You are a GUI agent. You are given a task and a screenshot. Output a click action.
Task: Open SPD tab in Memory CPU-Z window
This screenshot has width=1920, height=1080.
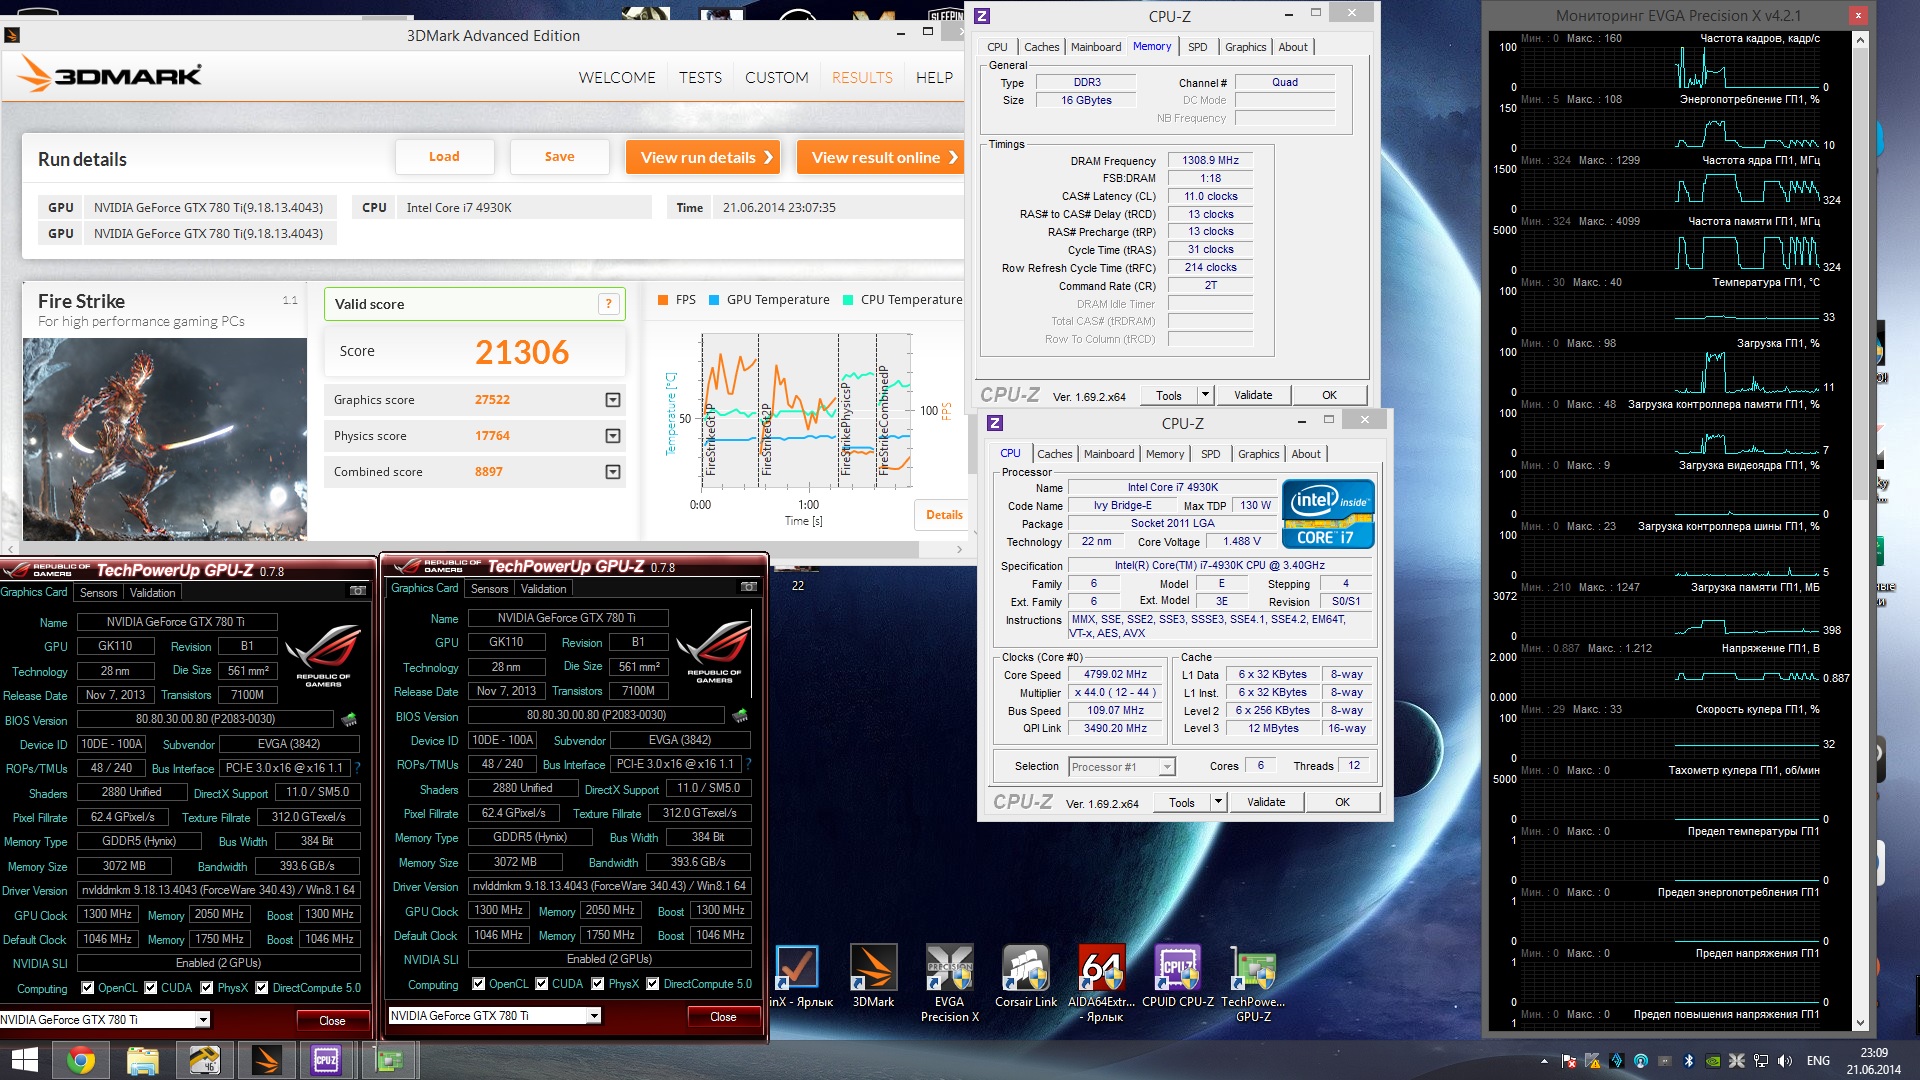(x=1197, y=47)
